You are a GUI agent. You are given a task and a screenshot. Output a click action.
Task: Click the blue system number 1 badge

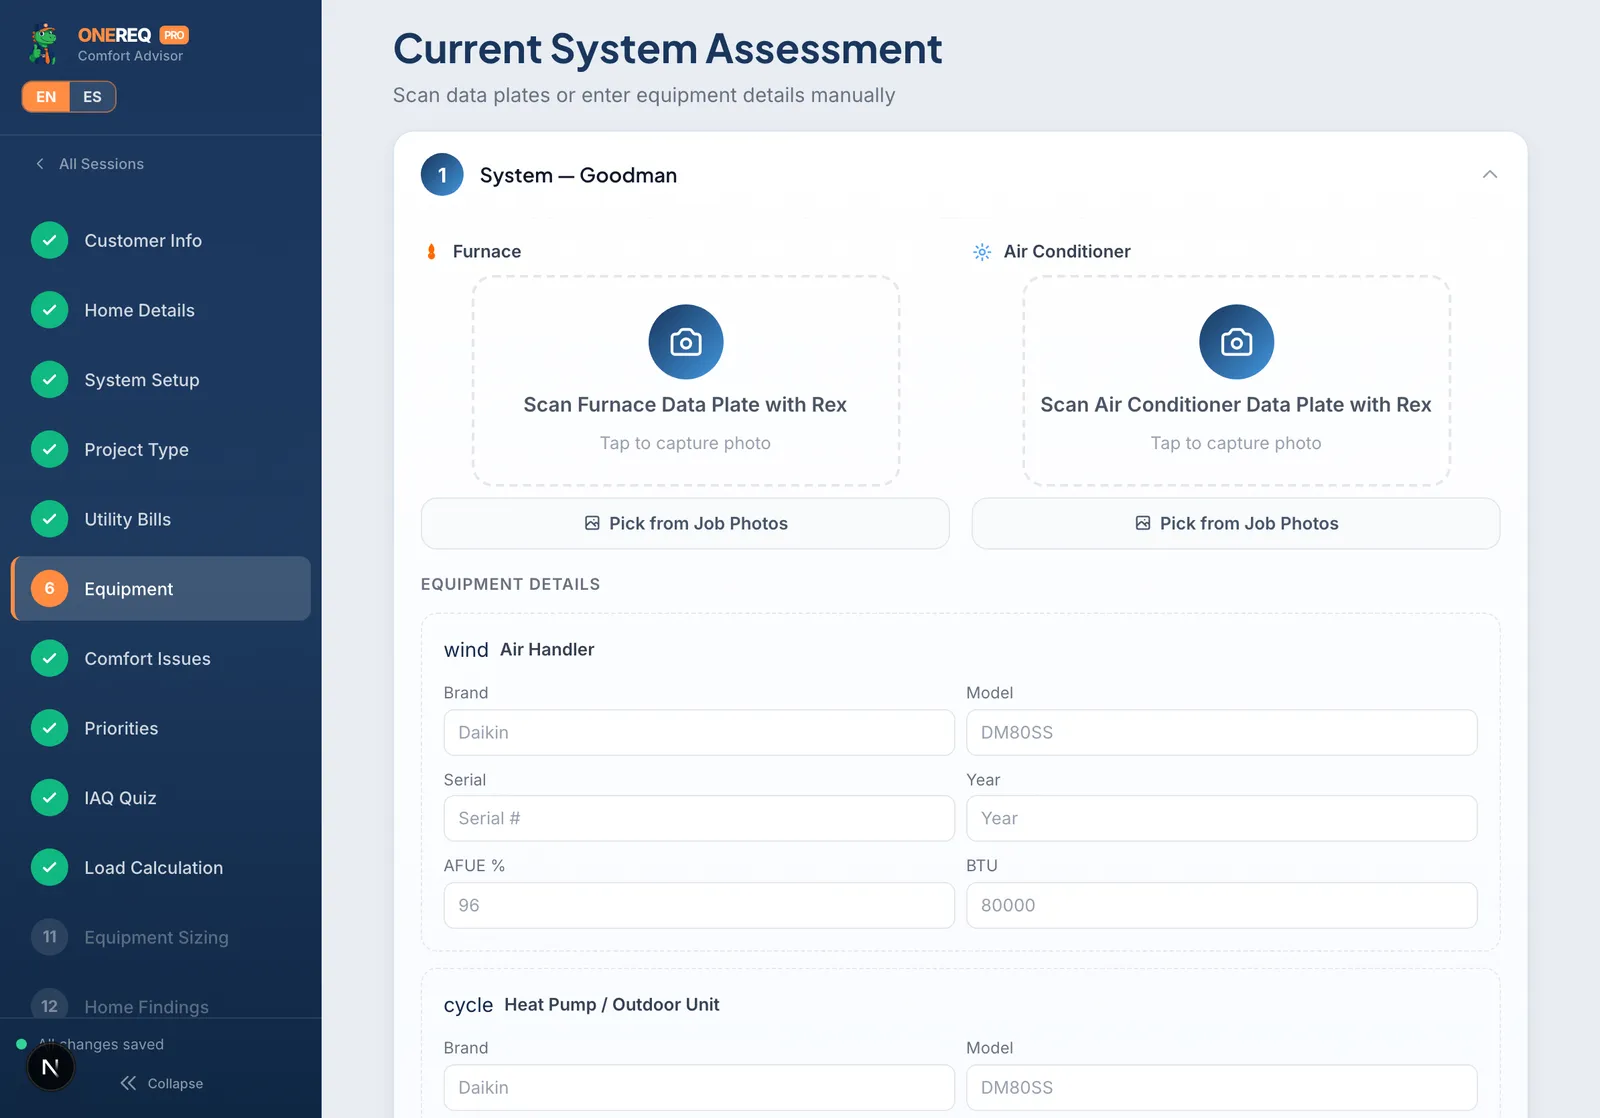[x=442, y=175]
